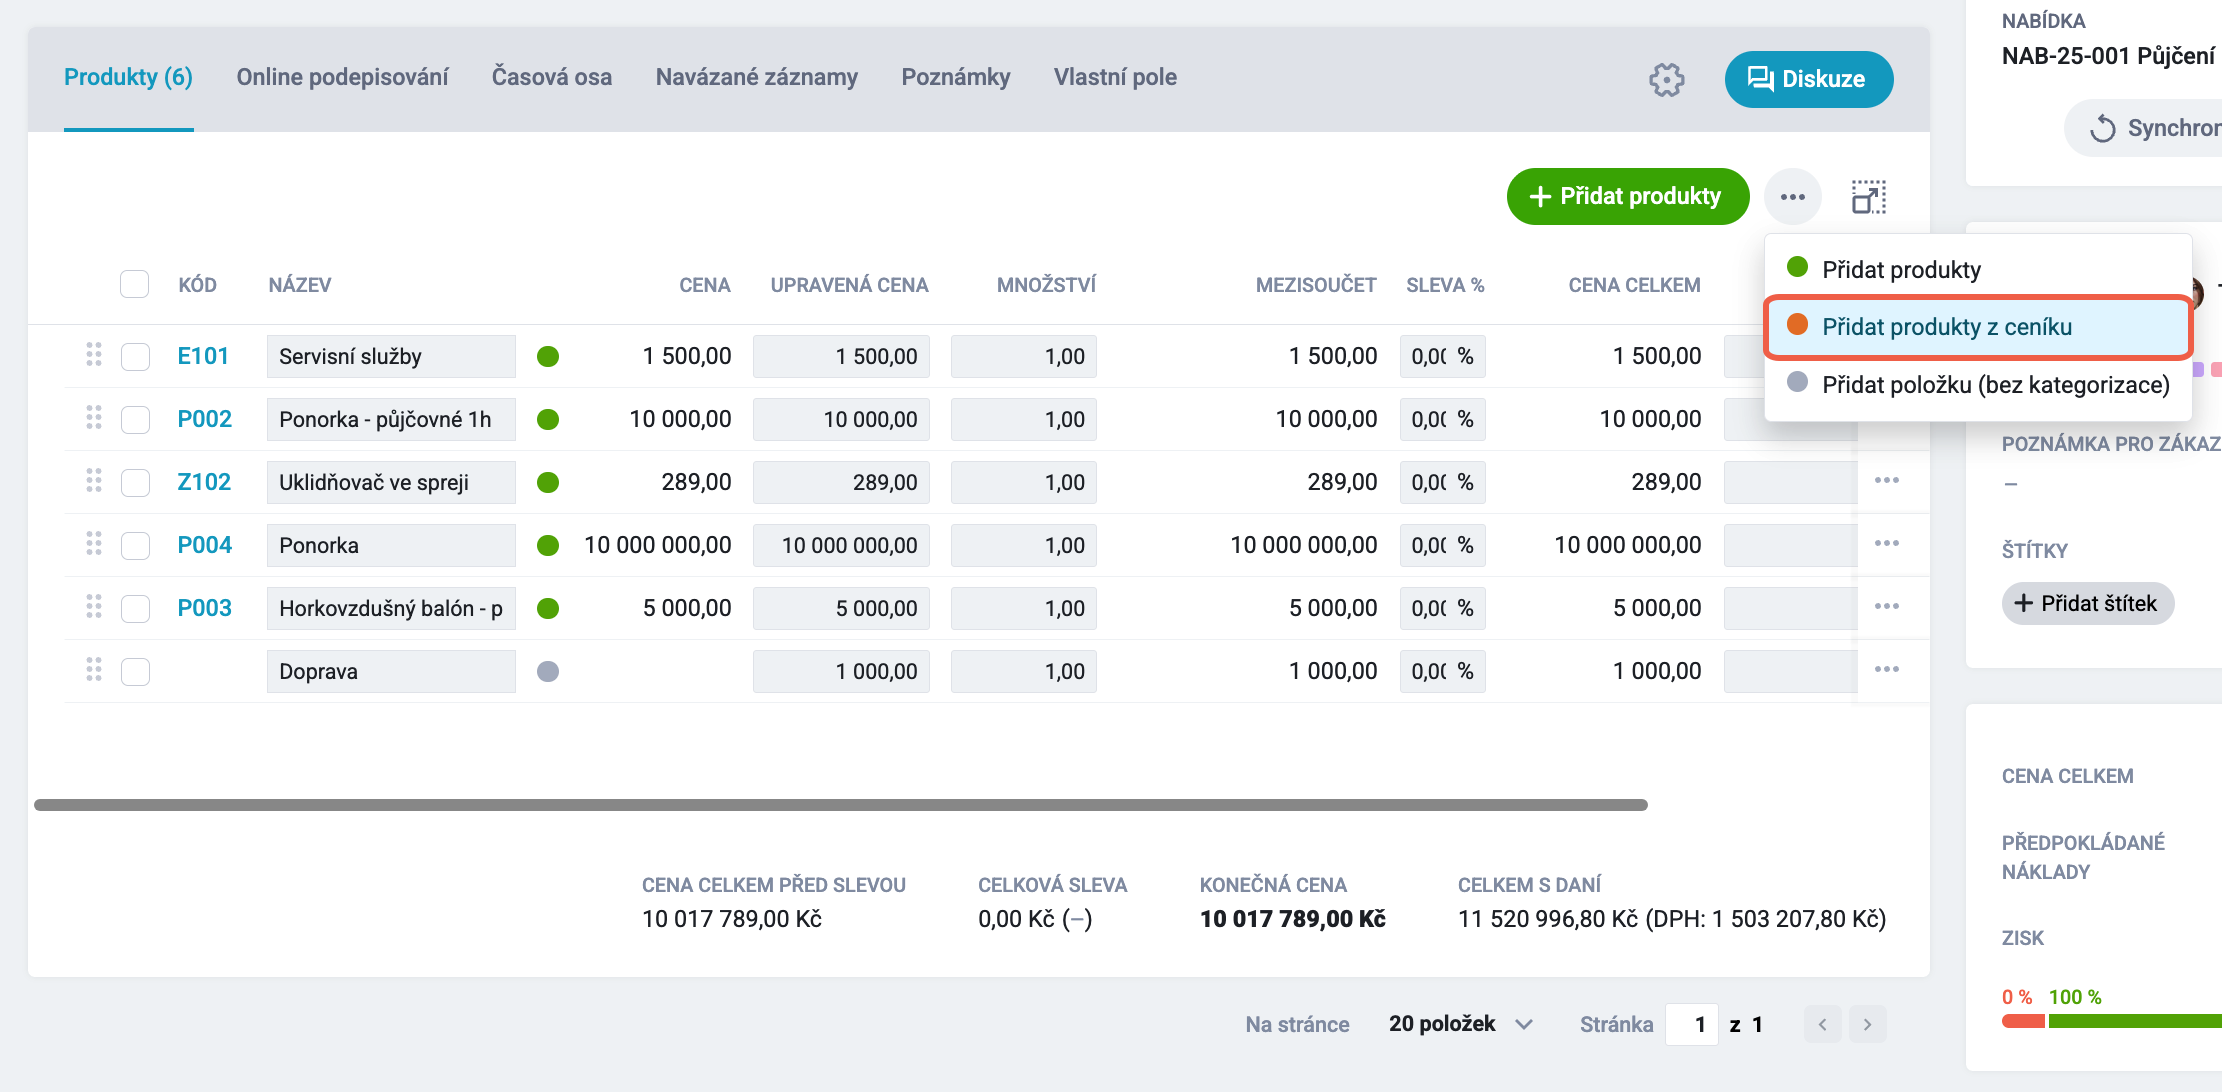Grab the drag handle of Servisní služby row

point(94,354)
